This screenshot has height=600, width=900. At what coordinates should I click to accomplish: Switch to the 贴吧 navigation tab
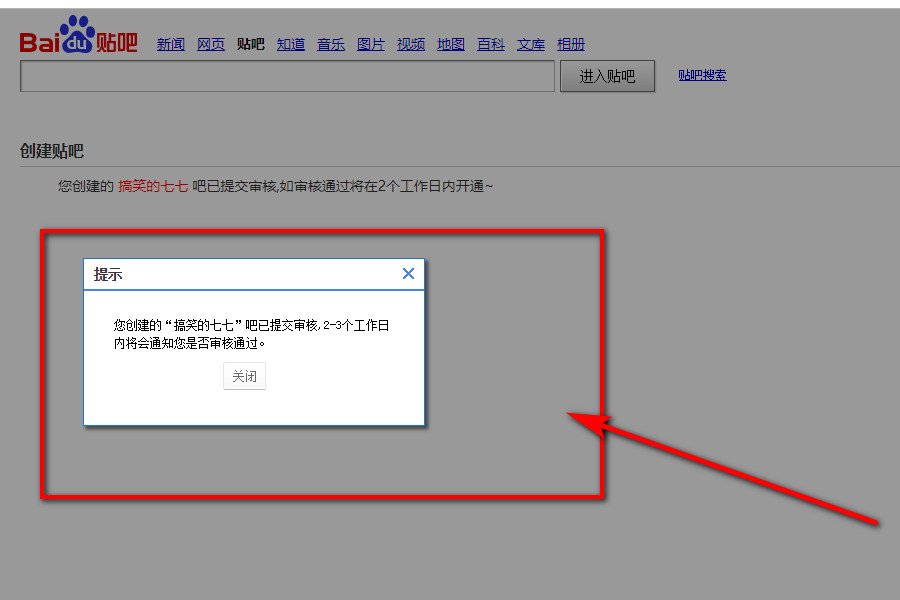click(x=250, y=44)
